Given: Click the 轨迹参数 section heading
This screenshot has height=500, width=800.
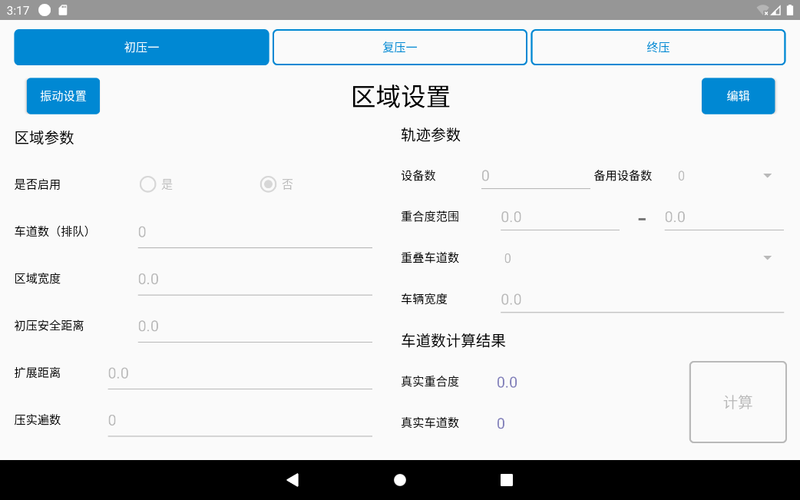Looking at the screenshot, I should click(431, 135).
